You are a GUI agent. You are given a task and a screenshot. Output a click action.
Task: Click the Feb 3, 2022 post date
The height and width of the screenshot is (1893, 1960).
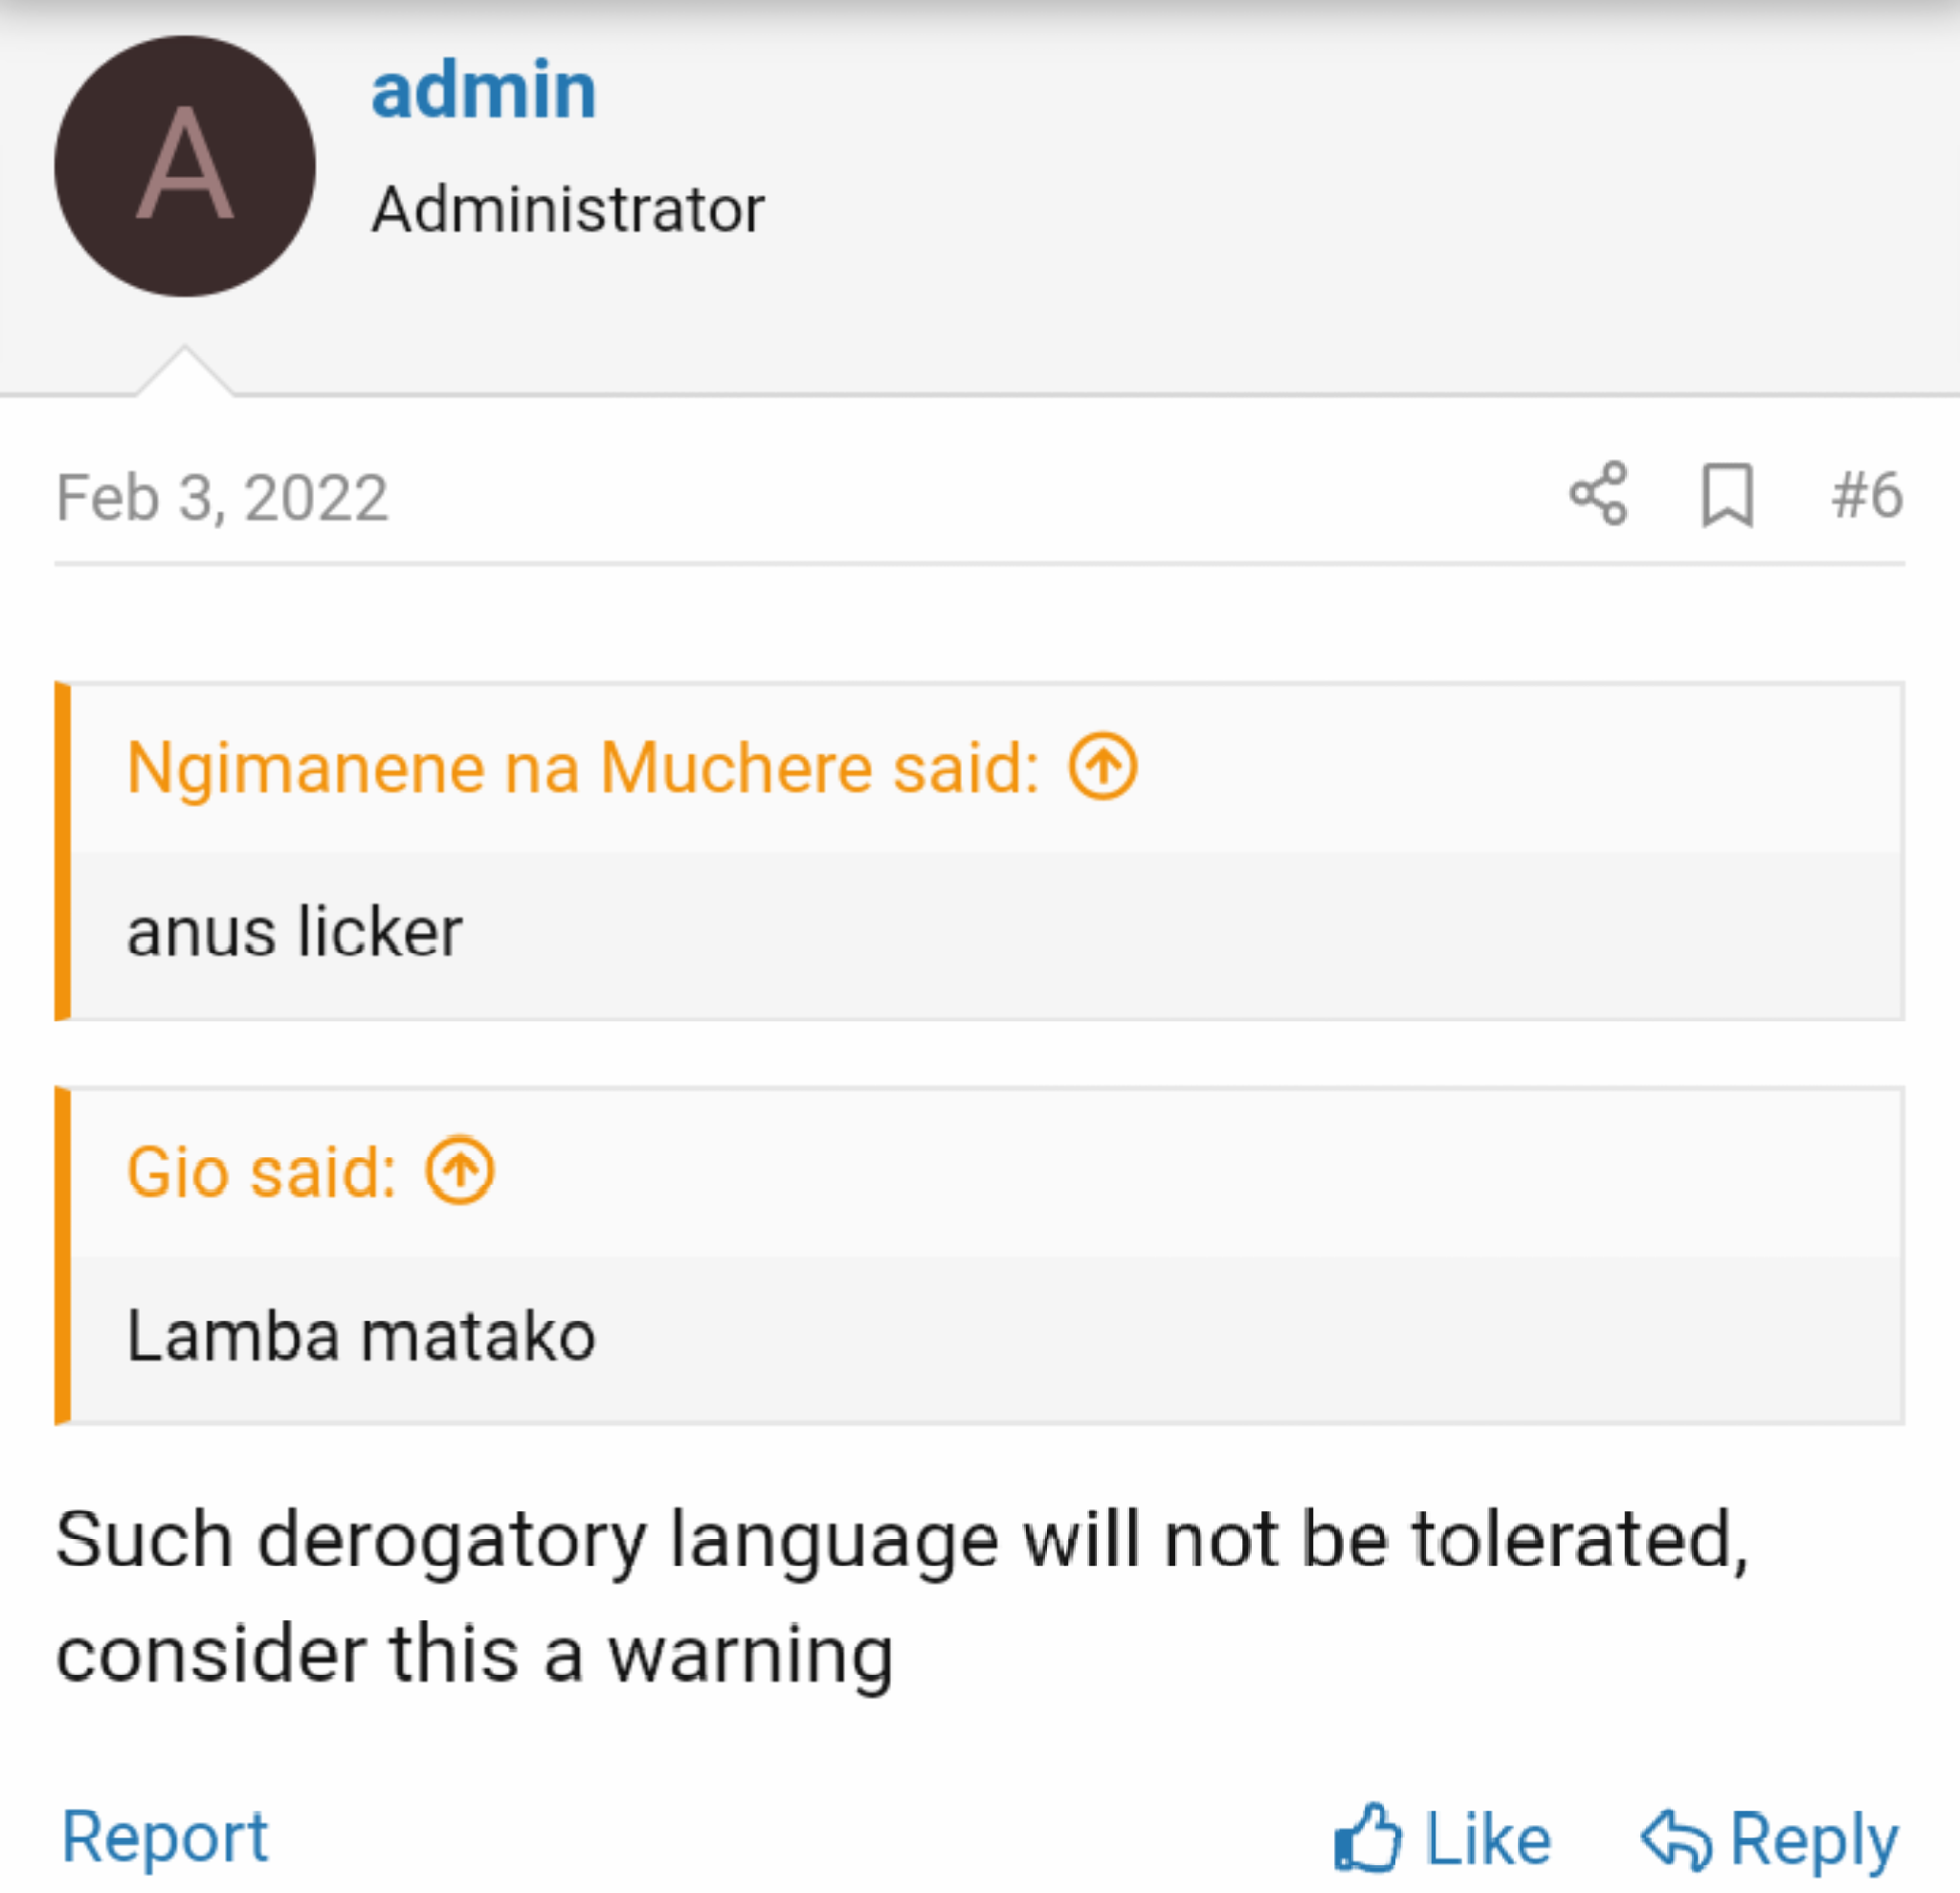click(x=222, y=498)
